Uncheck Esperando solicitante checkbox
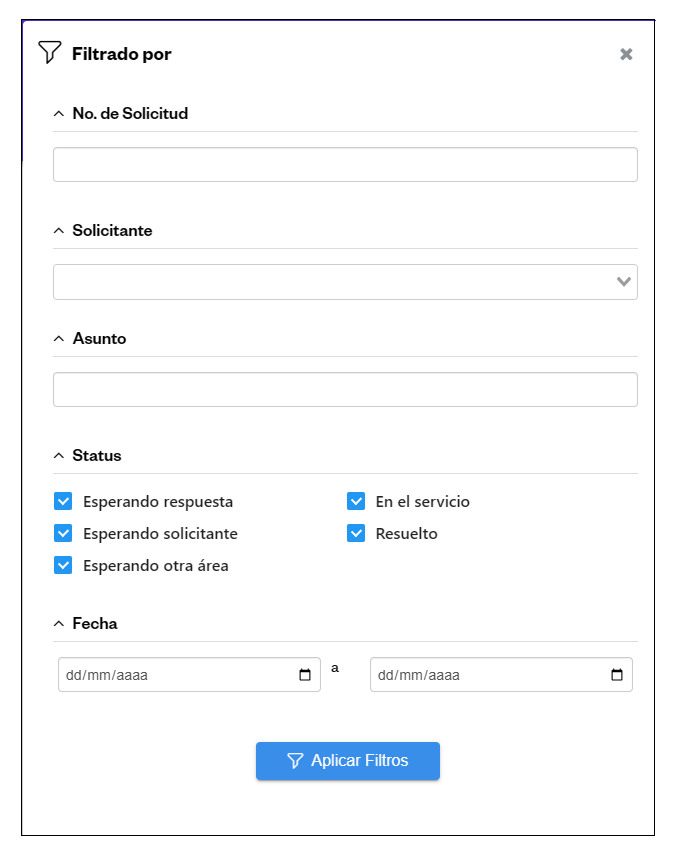This screenshot has height=857, width=675. [x=63, y=533]
